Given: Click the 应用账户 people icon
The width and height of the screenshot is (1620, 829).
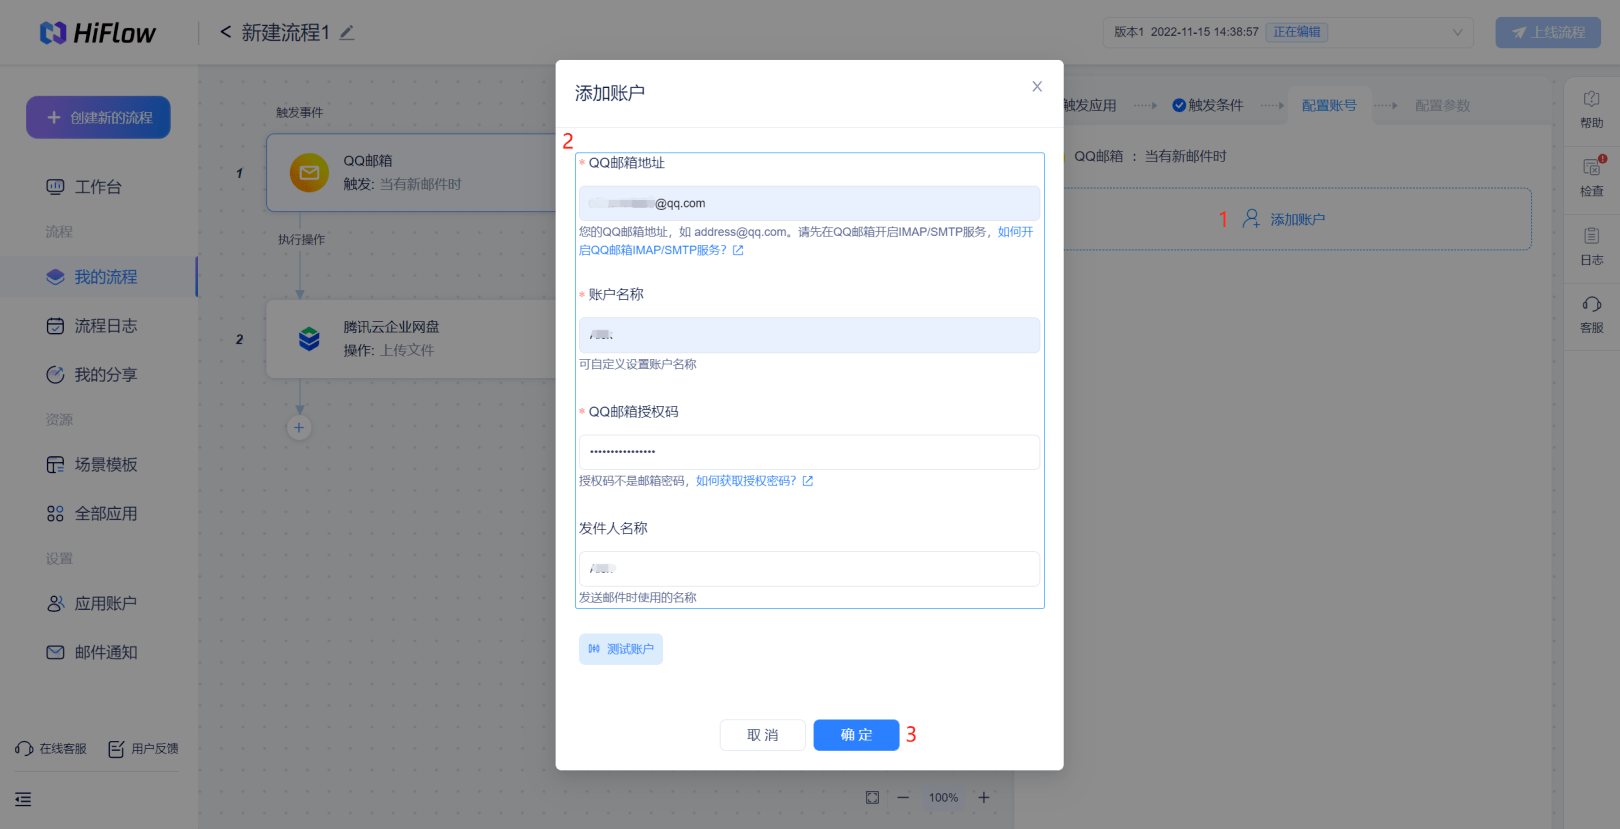Looking at the screenshot, I should [x=55, y=604].
